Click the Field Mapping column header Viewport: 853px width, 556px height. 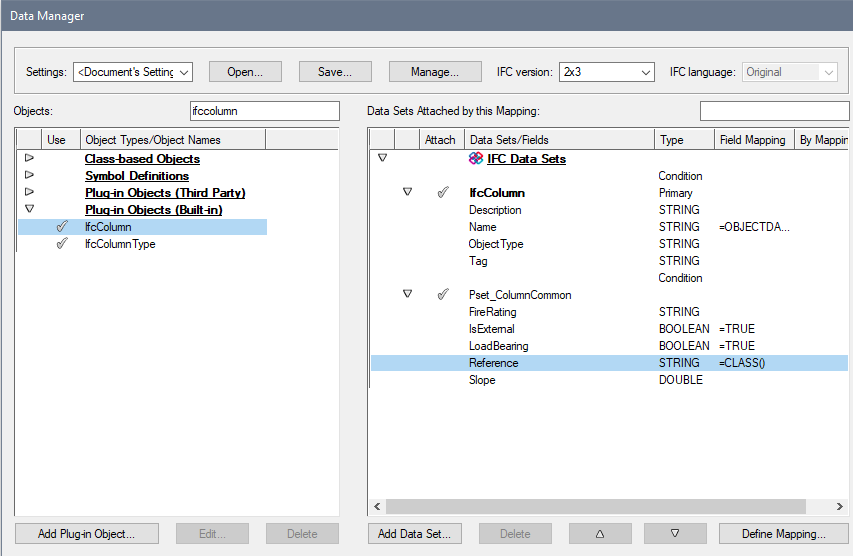click(x=753, y=140)
